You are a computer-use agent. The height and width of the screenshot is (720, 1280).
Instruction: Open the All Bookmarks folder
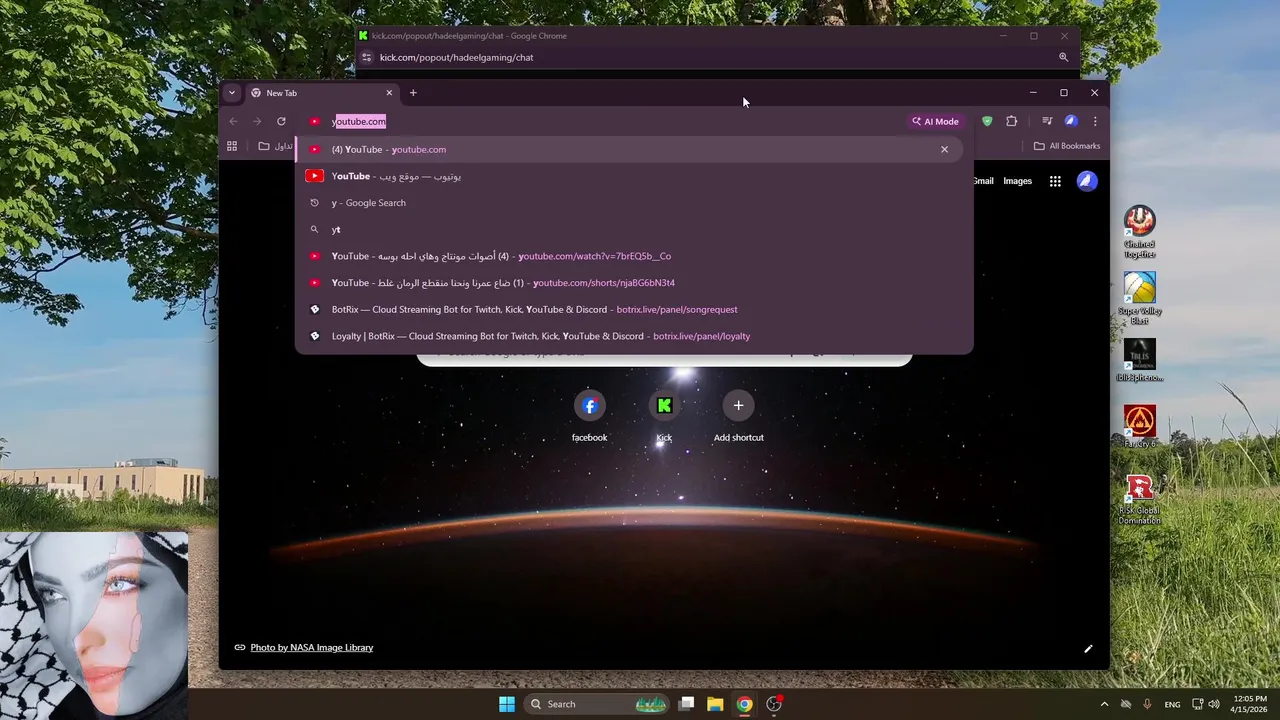click(x=1067, y=146)
